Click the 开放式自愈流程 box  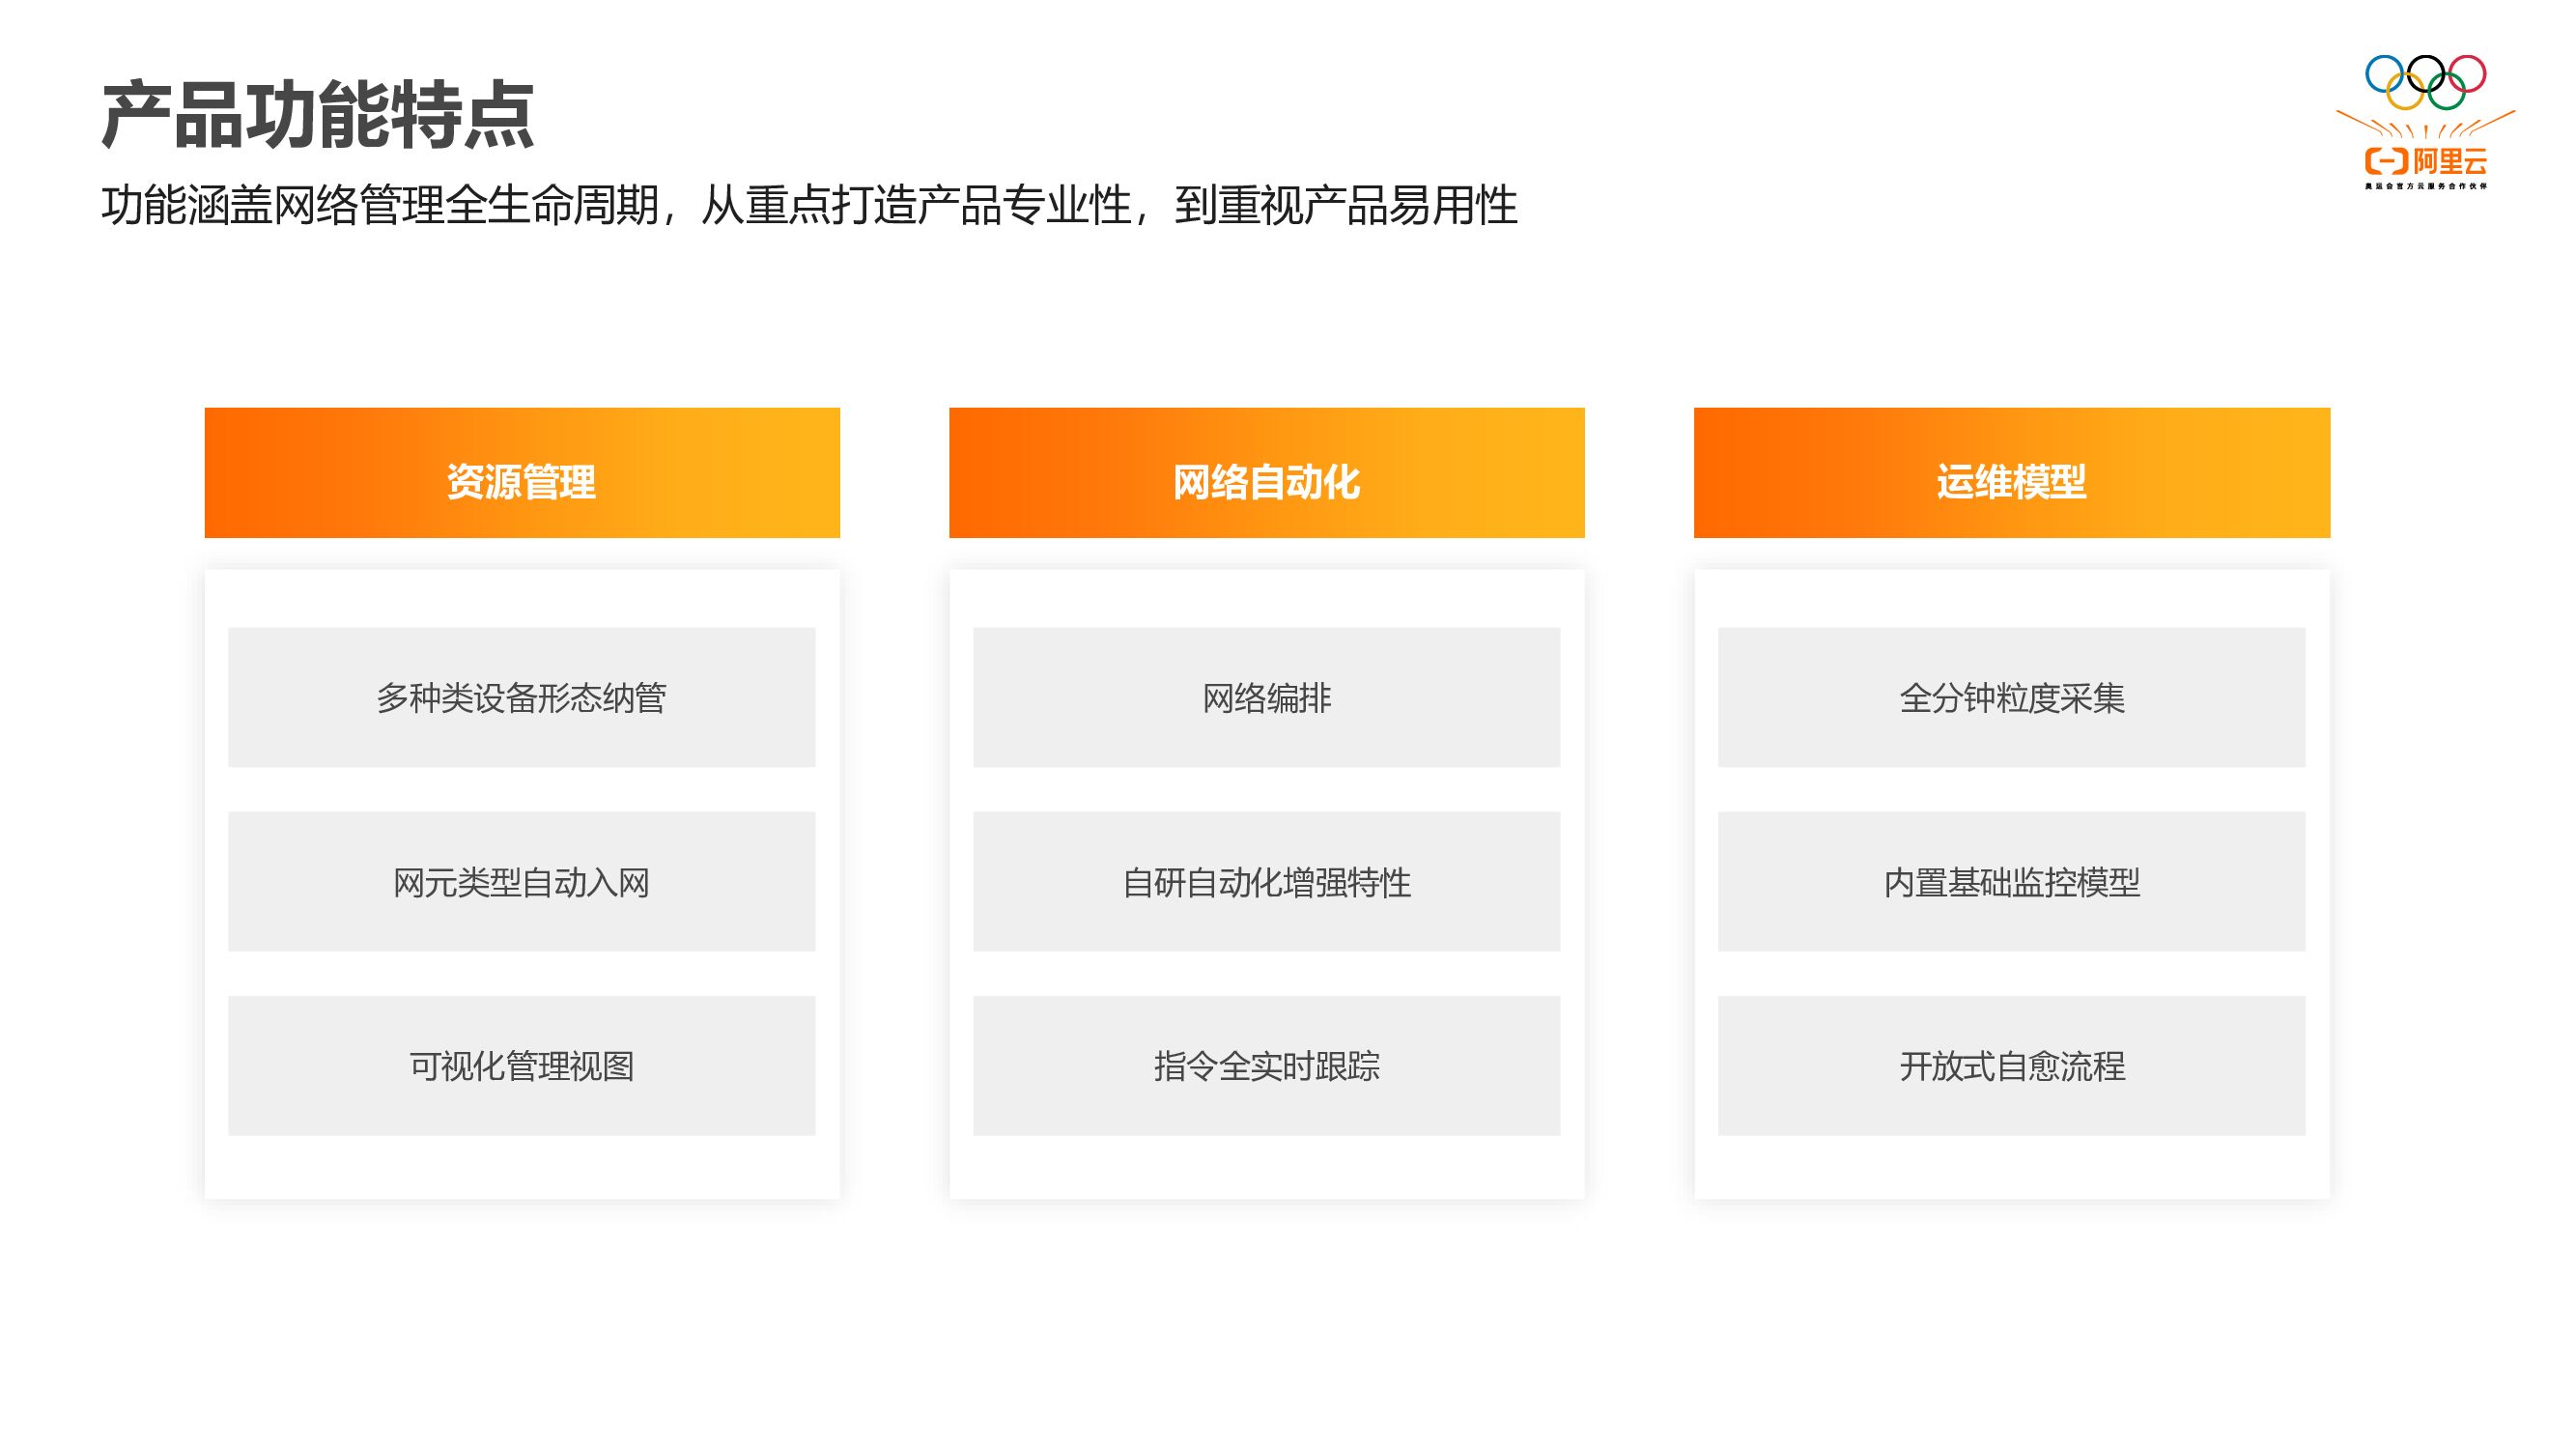click(x=2011, y=1065)
